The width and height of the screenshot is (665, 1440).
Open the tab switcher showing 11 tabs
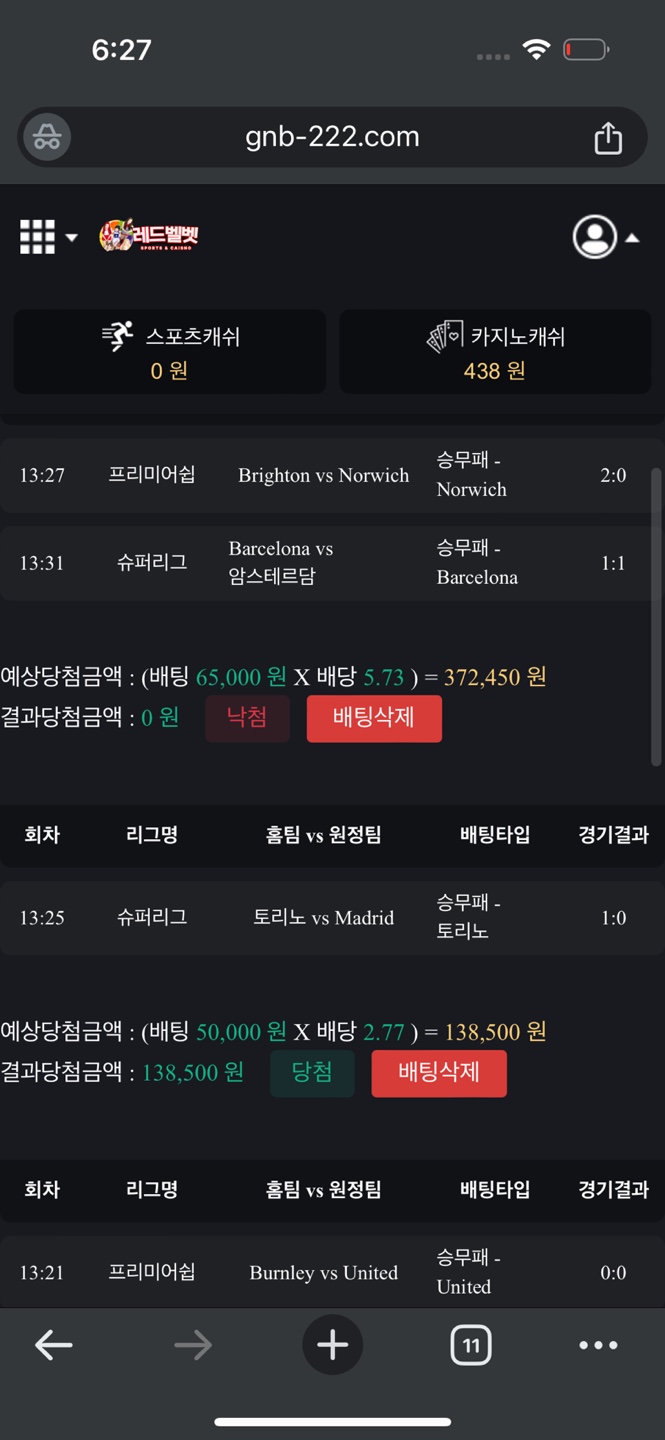pyautogui.click(x=470, y=1345)
